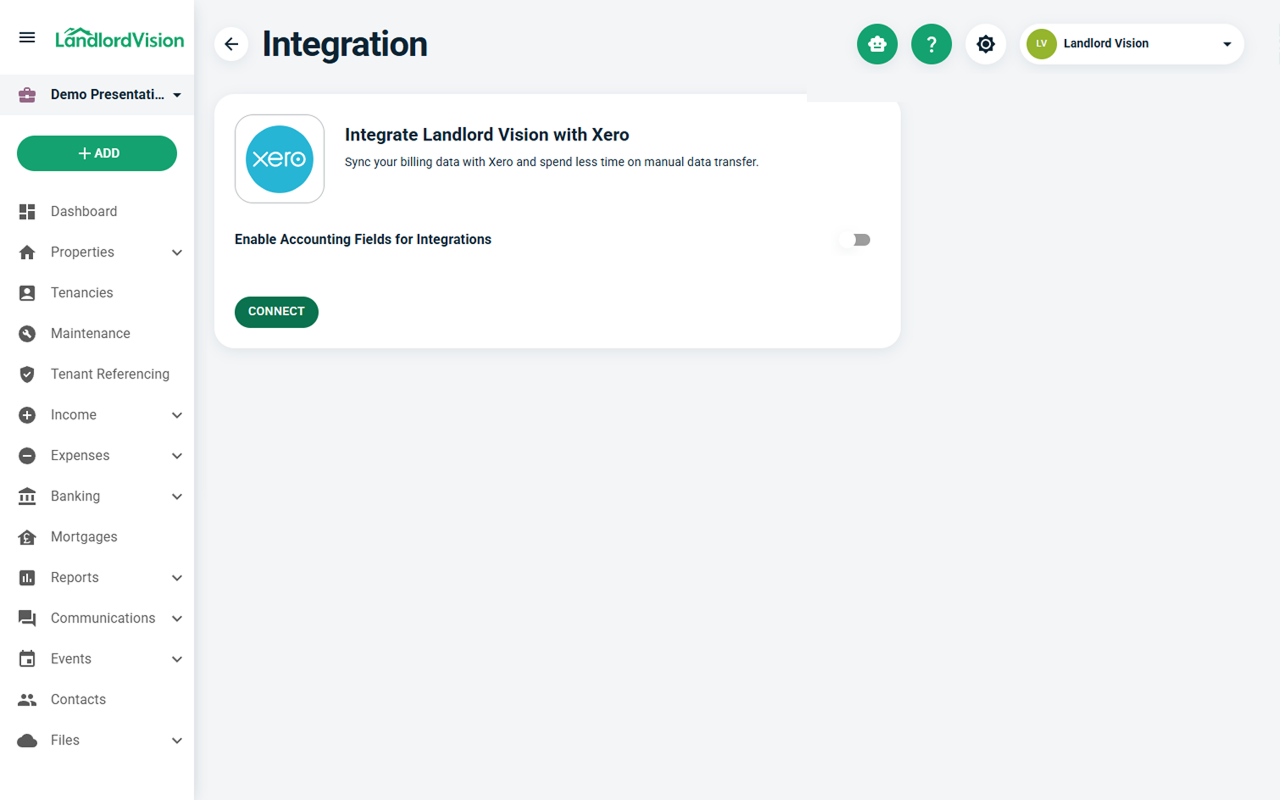Click the Events label in sidebar

coord(71,659)
